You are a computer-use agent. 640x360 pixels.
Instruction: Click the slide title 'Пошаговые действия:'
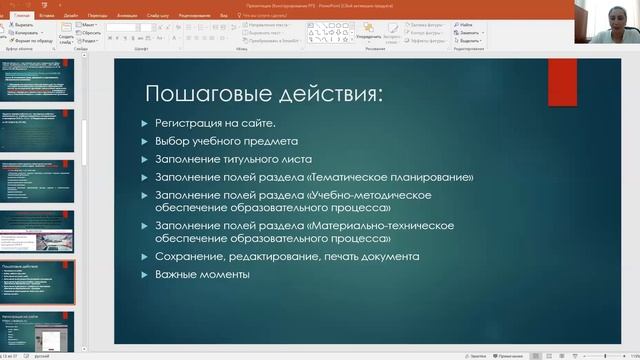(x=264, y=93)
